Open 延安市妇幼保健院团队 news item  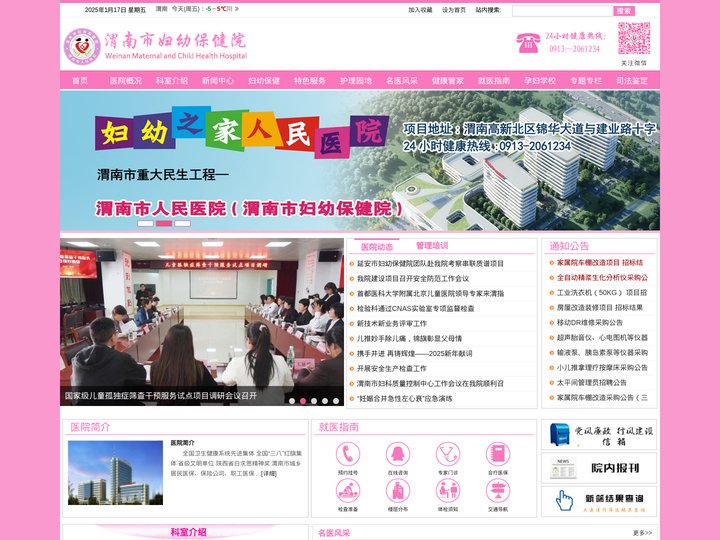click(430, 264)
